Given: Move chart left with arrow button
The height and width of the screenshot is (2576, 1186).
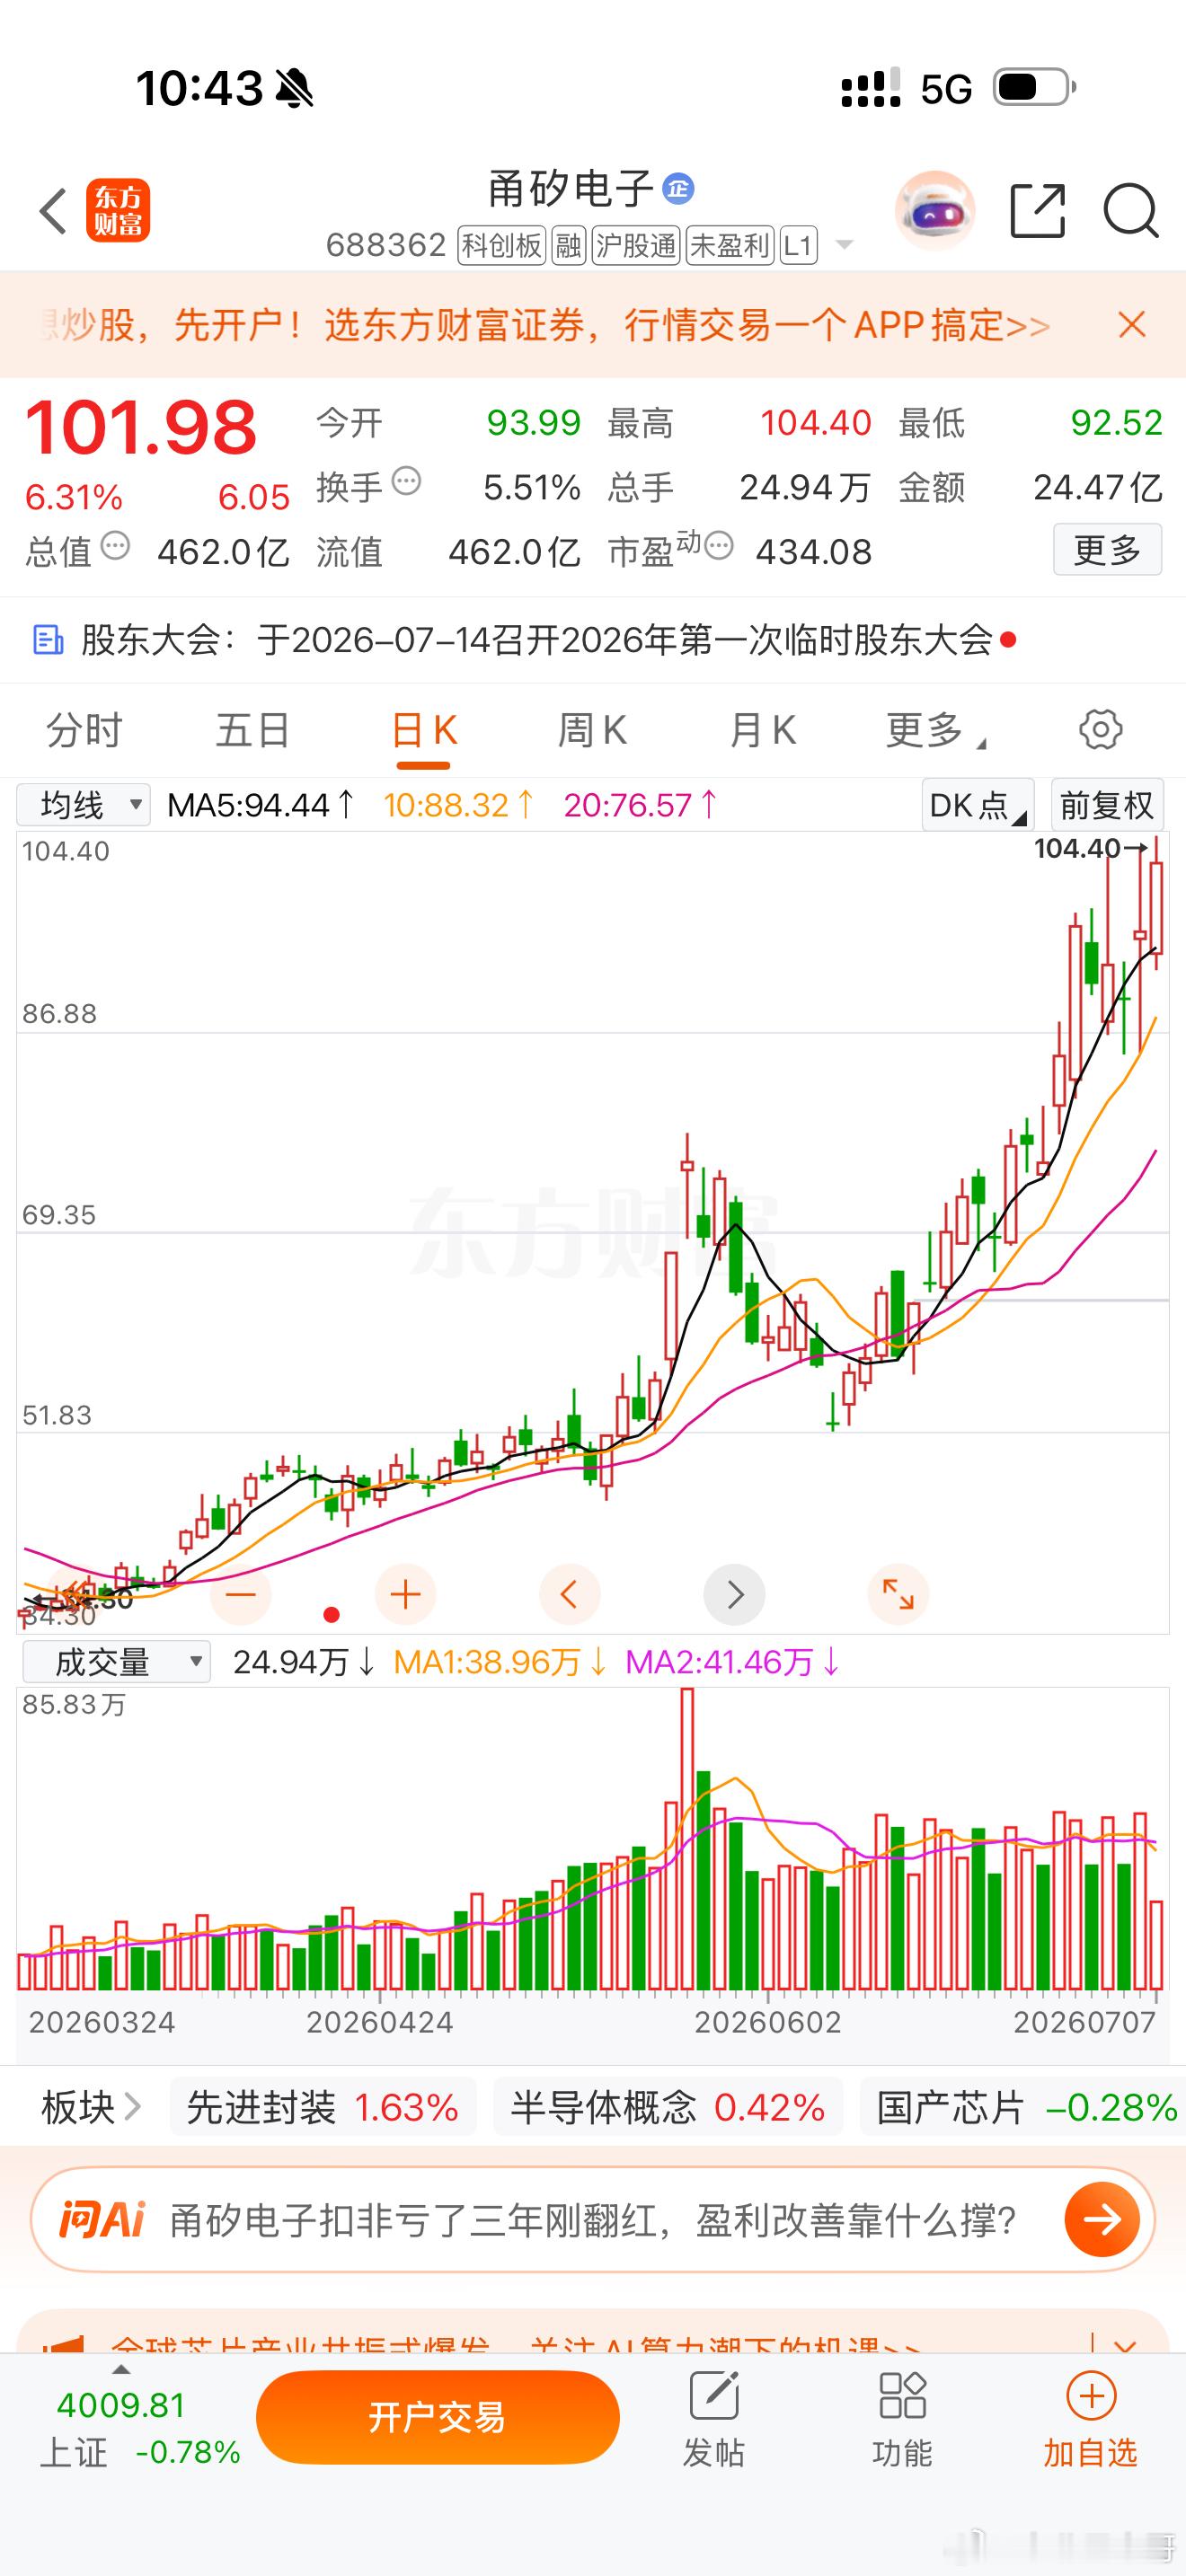Looking at the screenshot, I should 569,1594.
